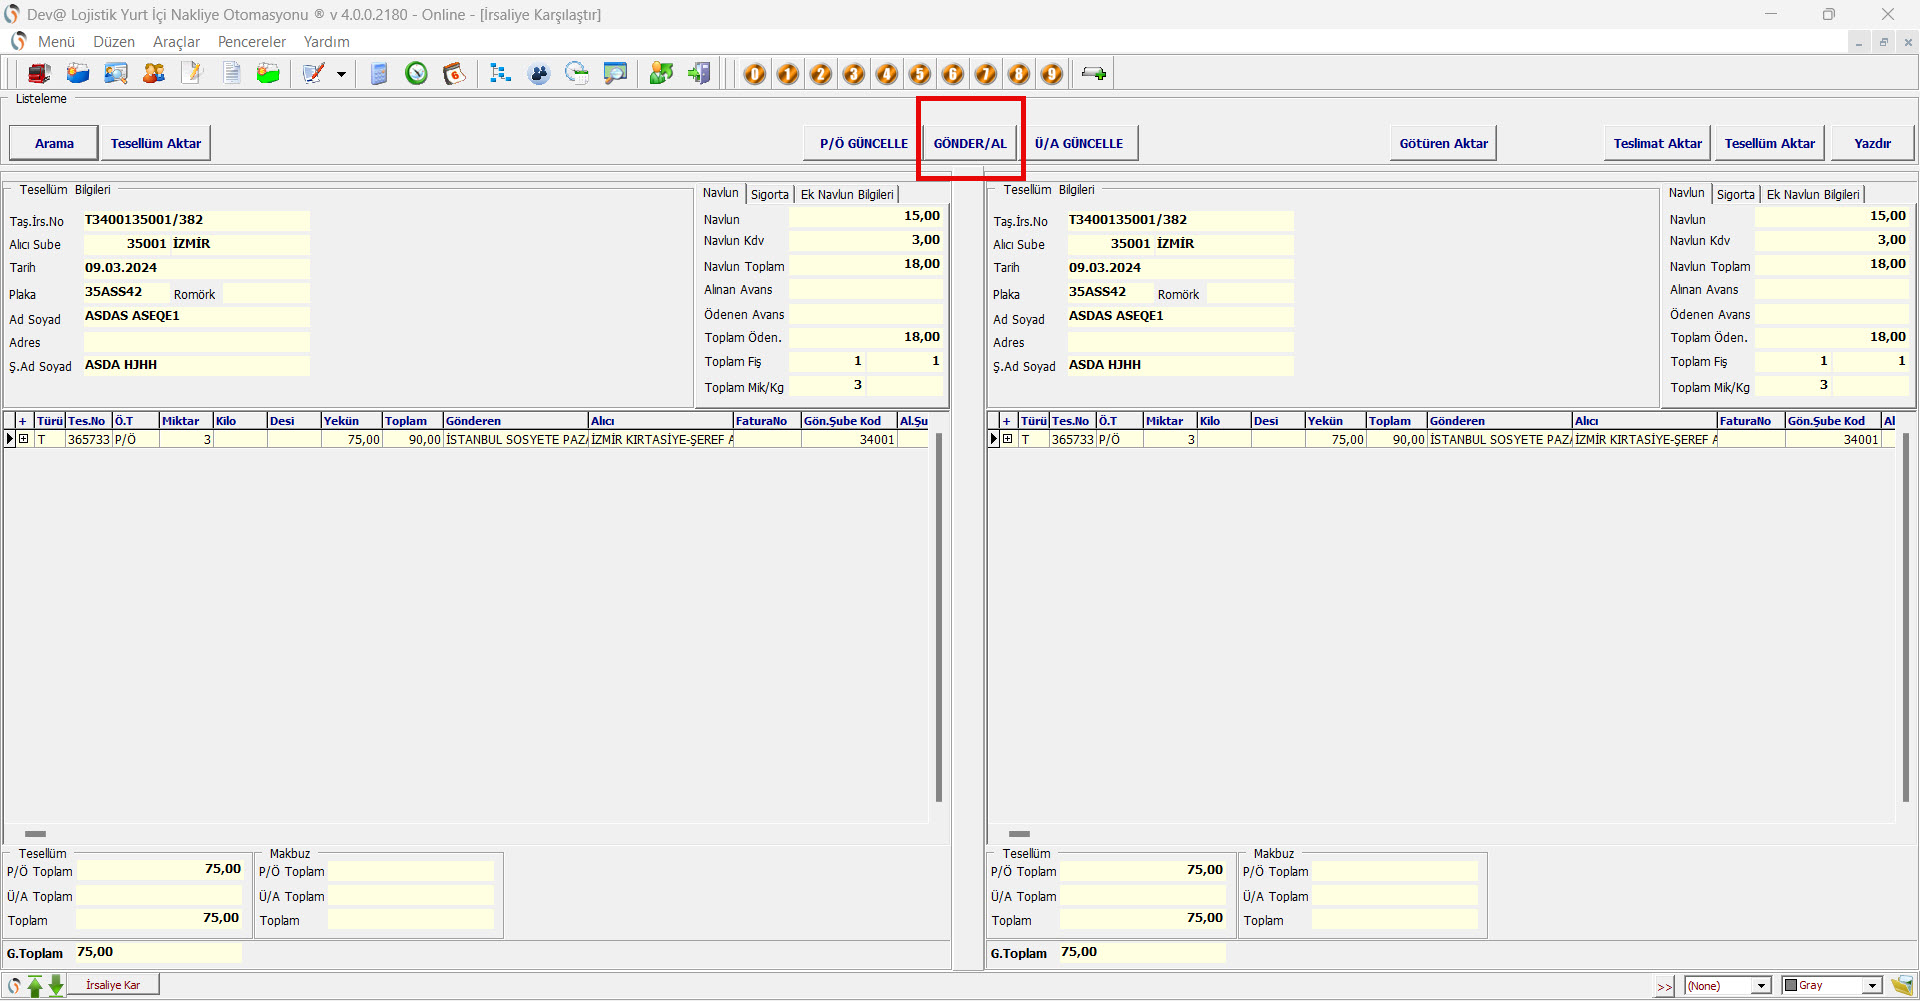Click the green down arrow in status bar
The height and width of the screenshot is (1001, 1920).
[x=56, y=986]
